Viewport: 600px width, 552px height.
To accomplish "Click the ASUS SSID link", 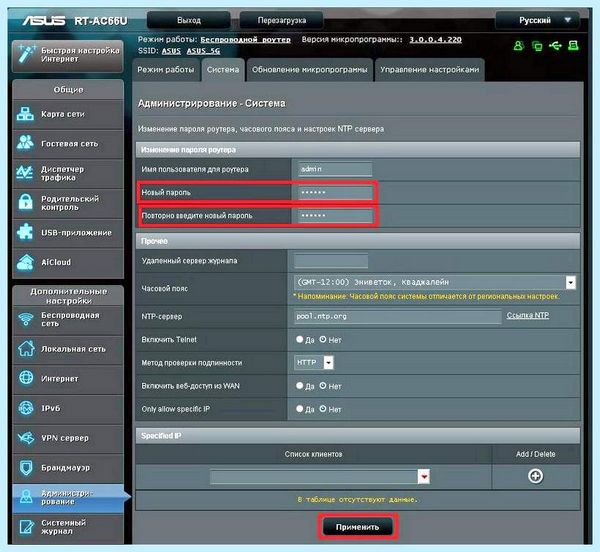I will pyautogui.click(x=171, y=51).
